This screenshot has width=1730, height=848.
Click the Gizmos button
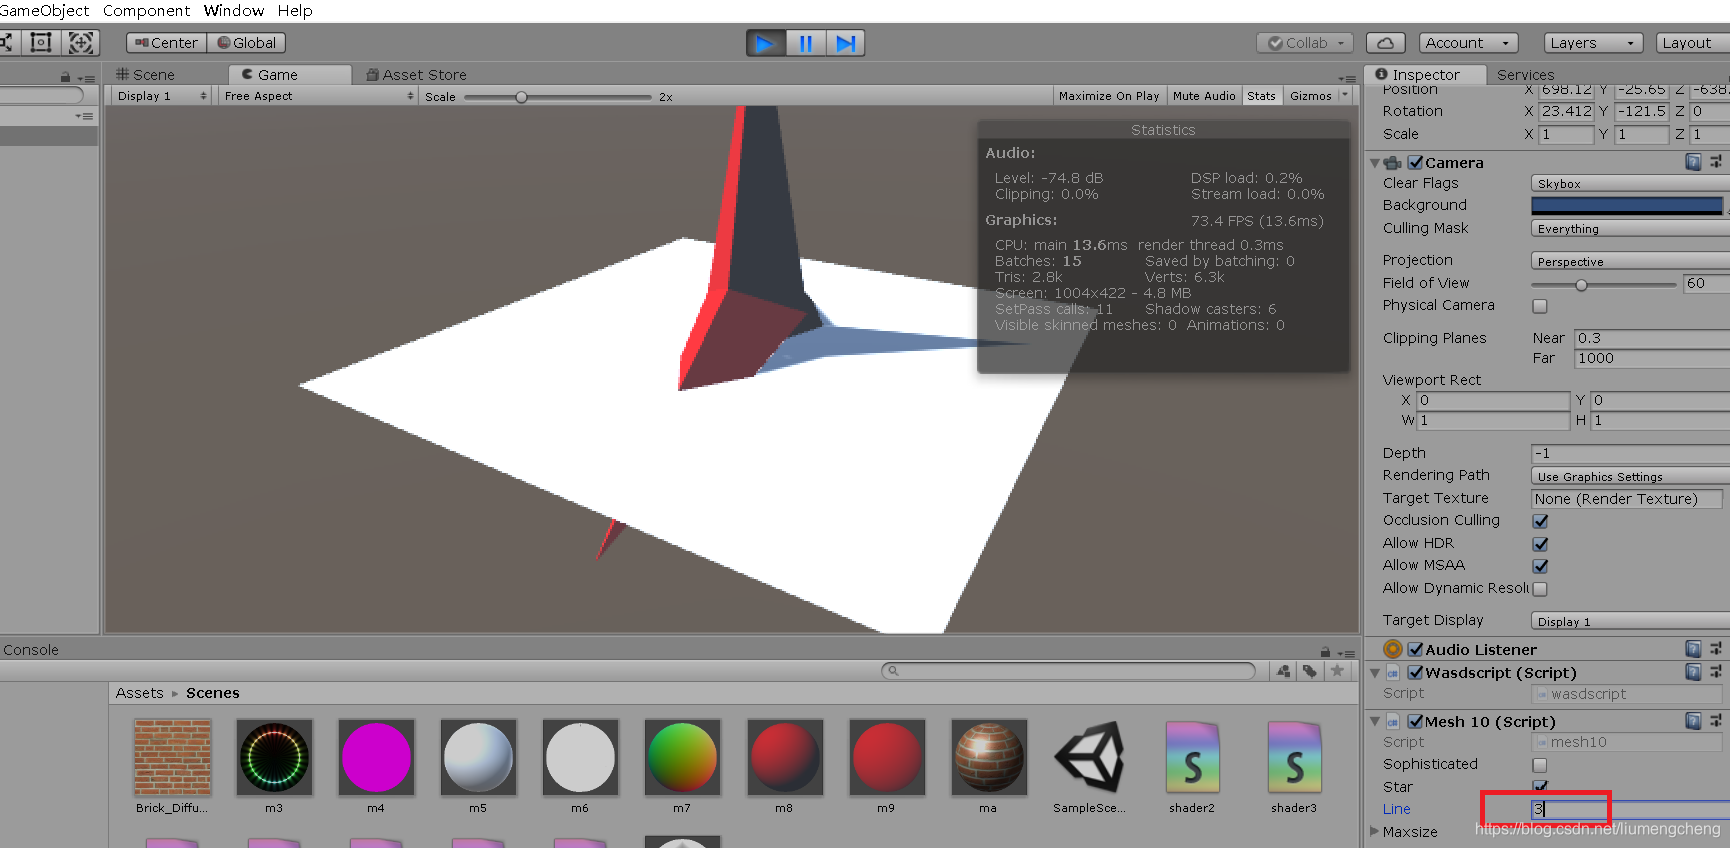point(1311,96)
